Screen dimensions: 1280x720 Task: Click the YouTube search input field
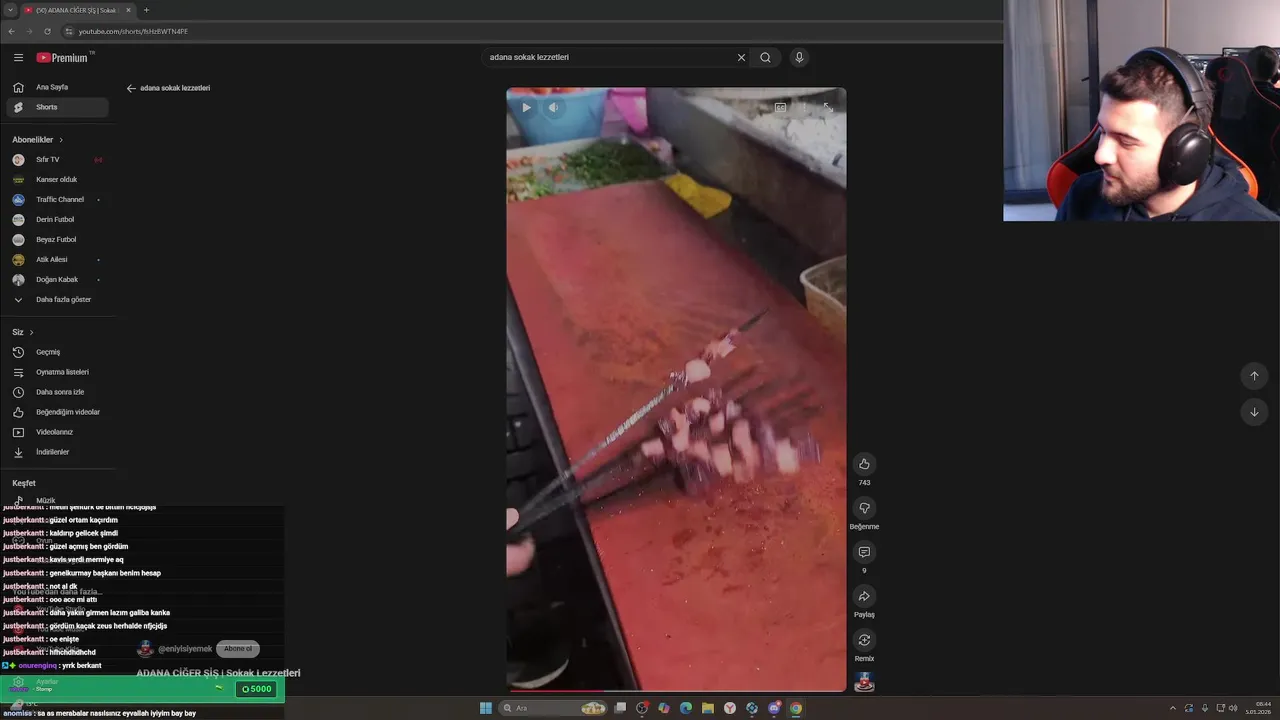[x=608, y=57]
